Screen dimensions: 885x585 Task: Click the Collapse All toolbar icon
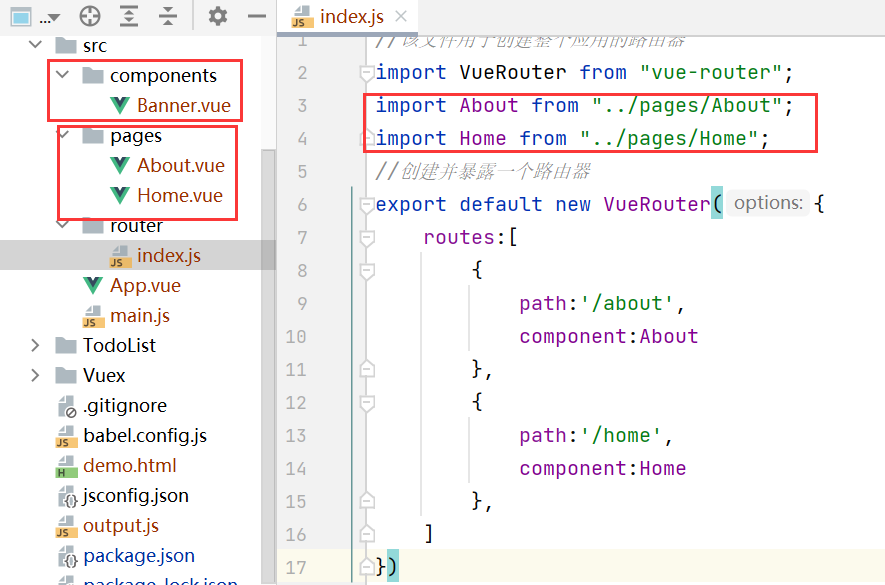[168, 16]
